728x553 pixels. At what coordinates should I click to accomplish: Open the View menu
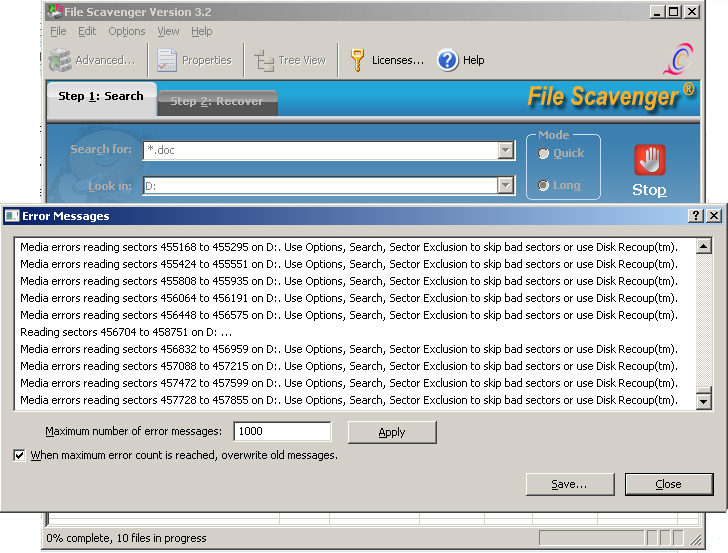tap(168, 31)
